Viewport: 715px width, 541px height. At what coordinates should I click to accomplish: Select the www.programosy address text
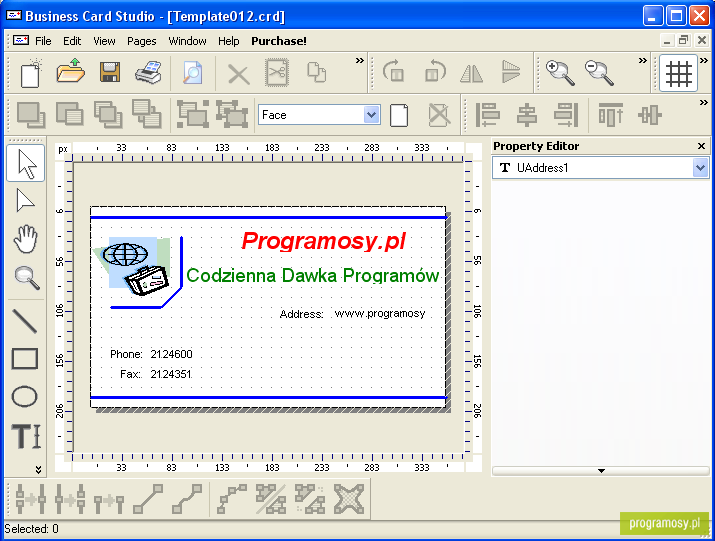click(380, 313)
